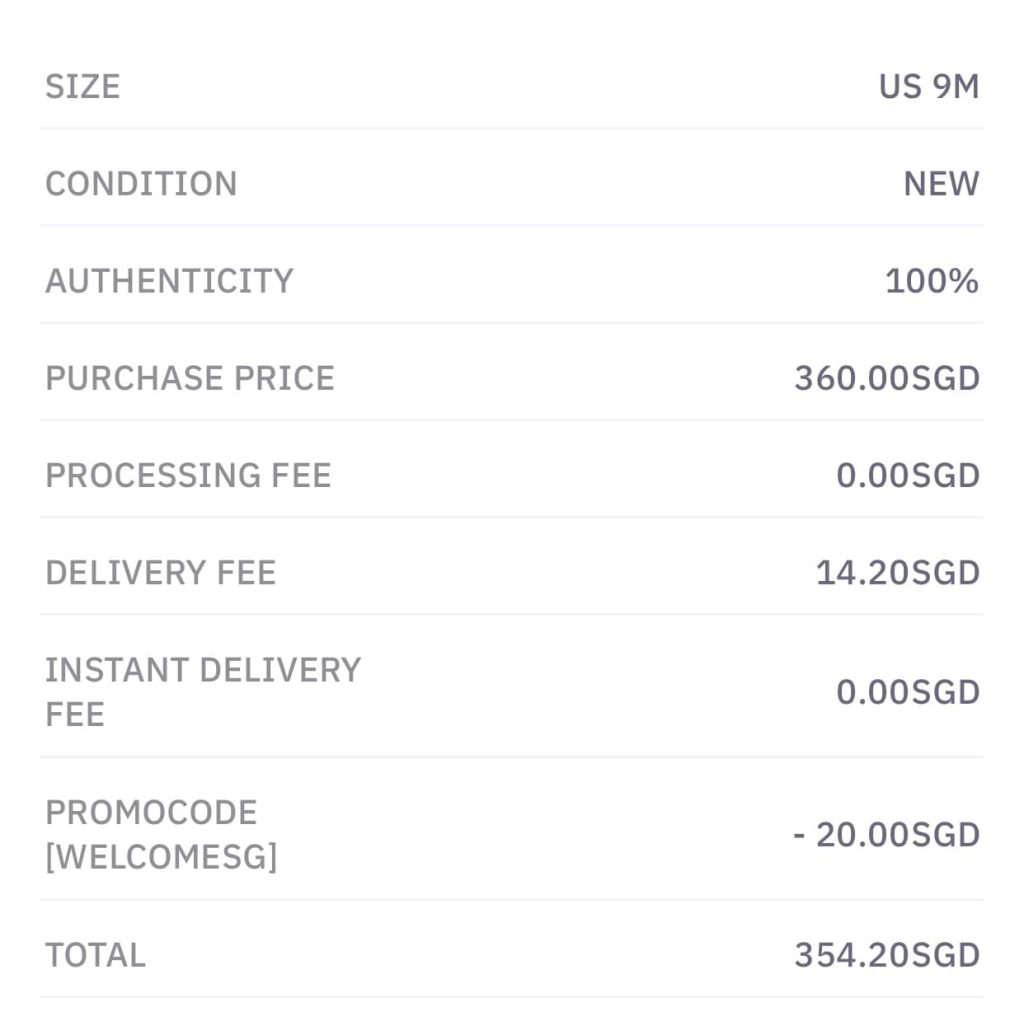This screenshot has height=1012, width=1024.
Task: Click the 354.20SGD total amount
Action: [x=887, y=956]
